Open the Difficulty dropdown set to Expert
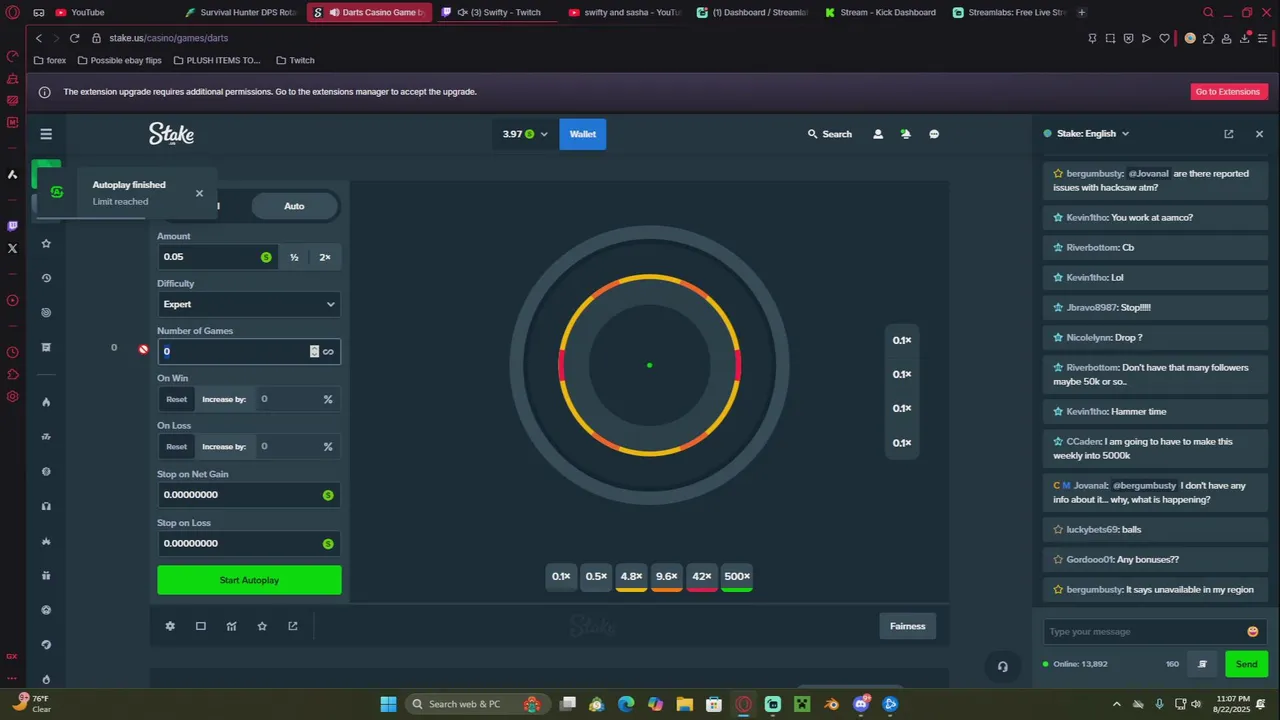 [249, 304]
